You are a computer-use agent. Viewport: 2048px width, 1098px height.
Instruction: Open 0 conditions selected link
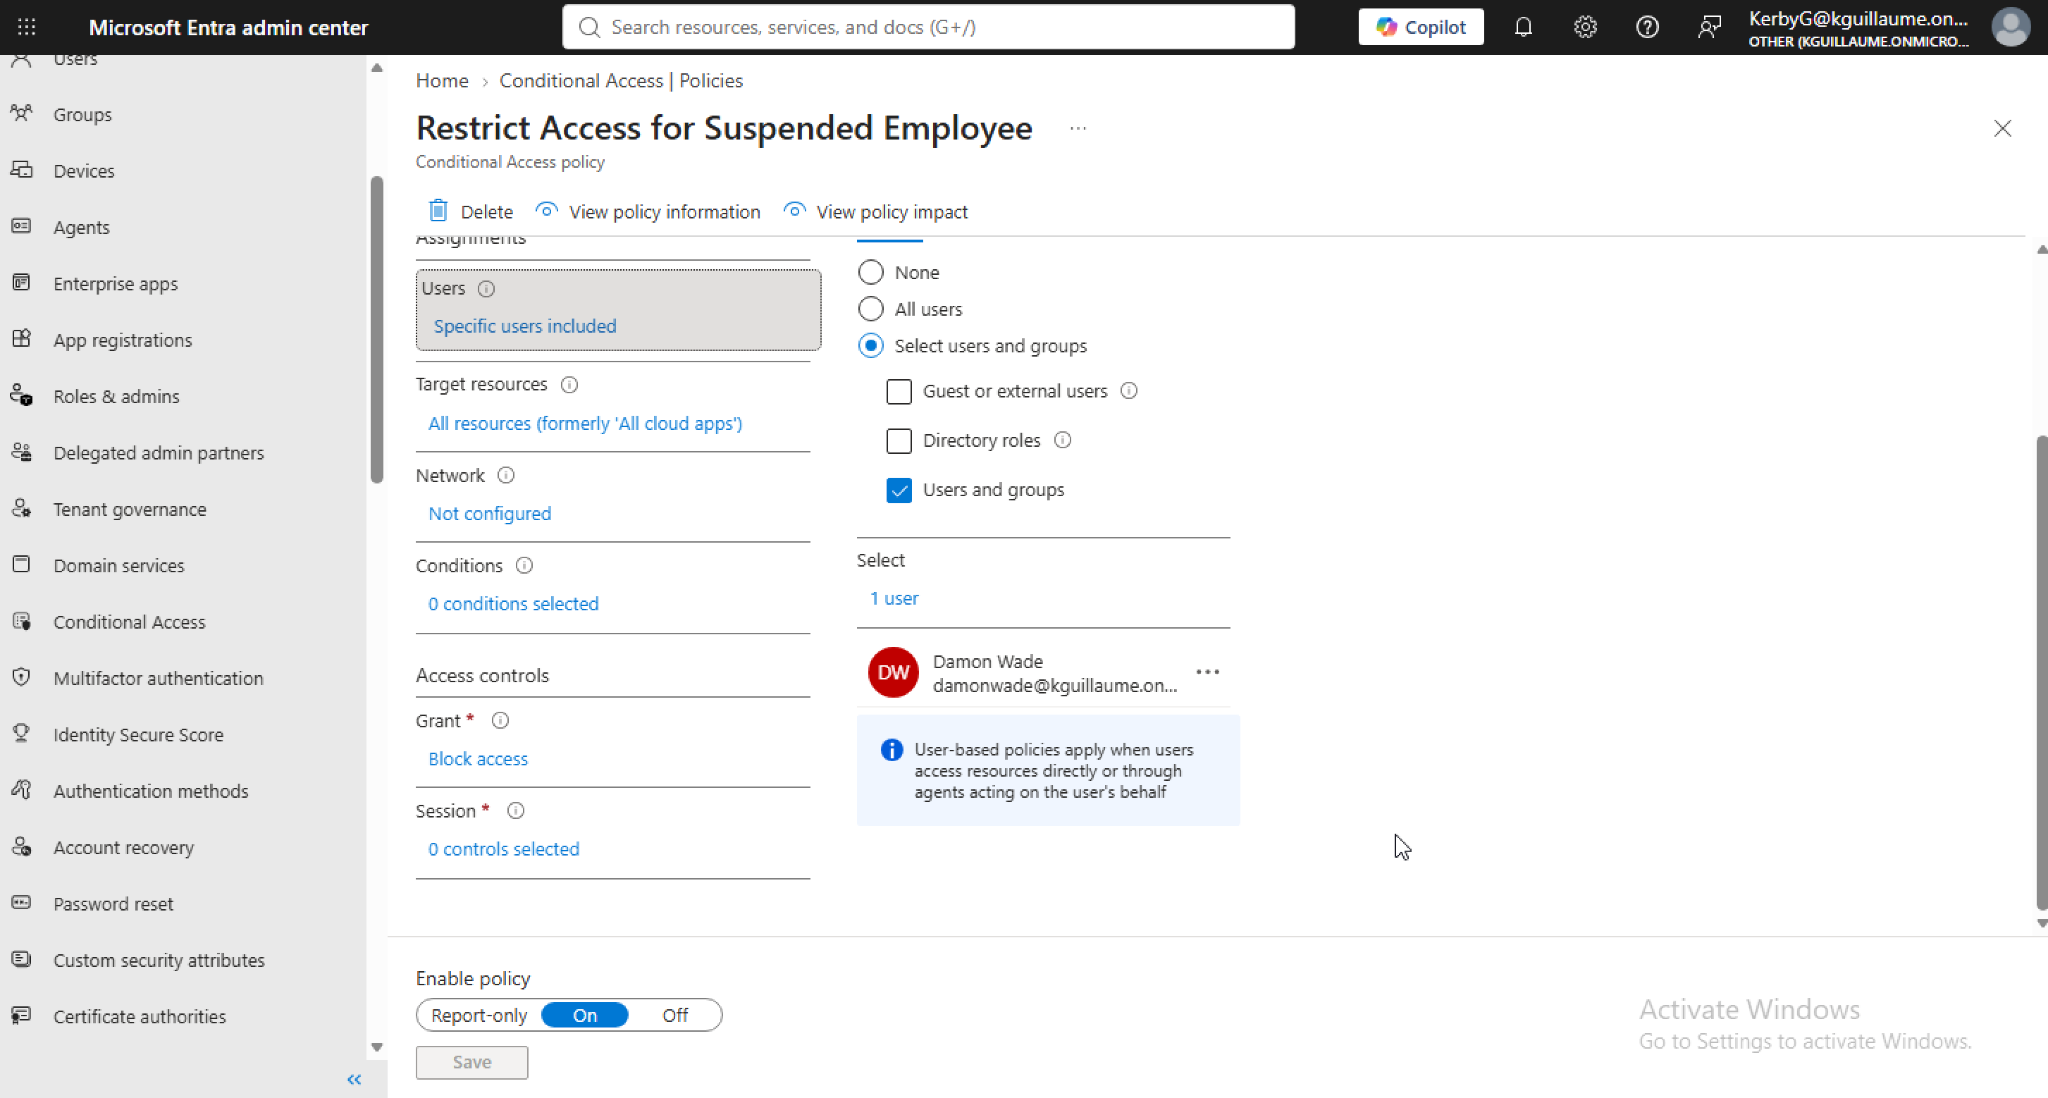click(513, 604)
